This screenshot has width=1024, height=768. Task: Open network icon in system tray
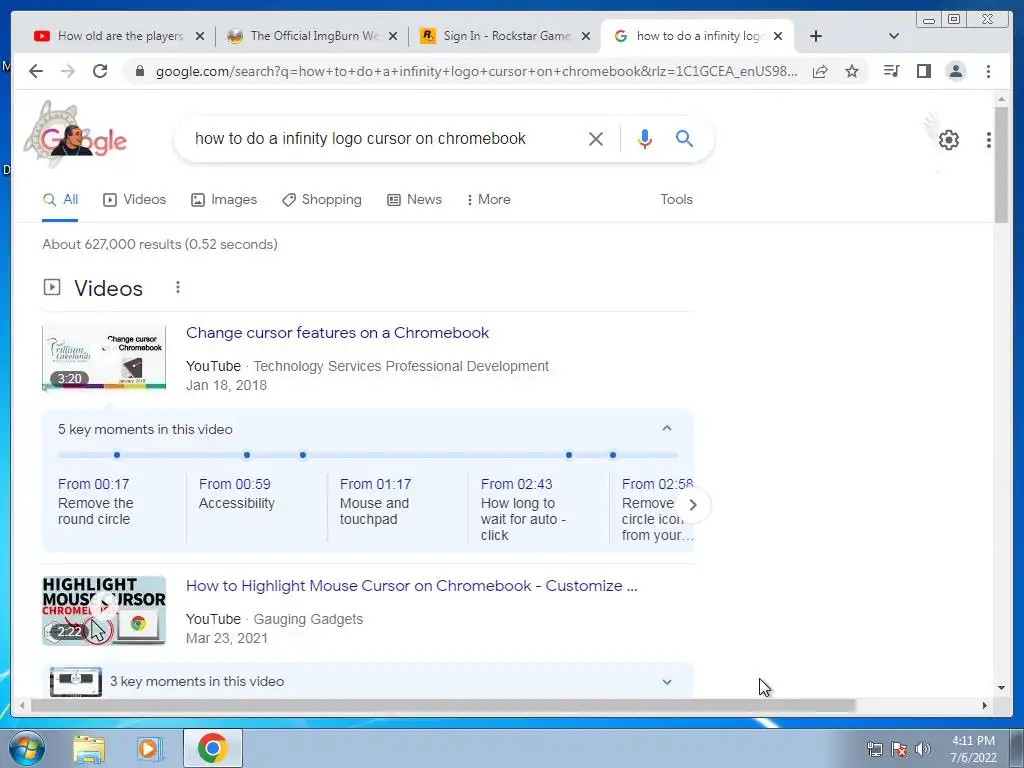(874, 749)
